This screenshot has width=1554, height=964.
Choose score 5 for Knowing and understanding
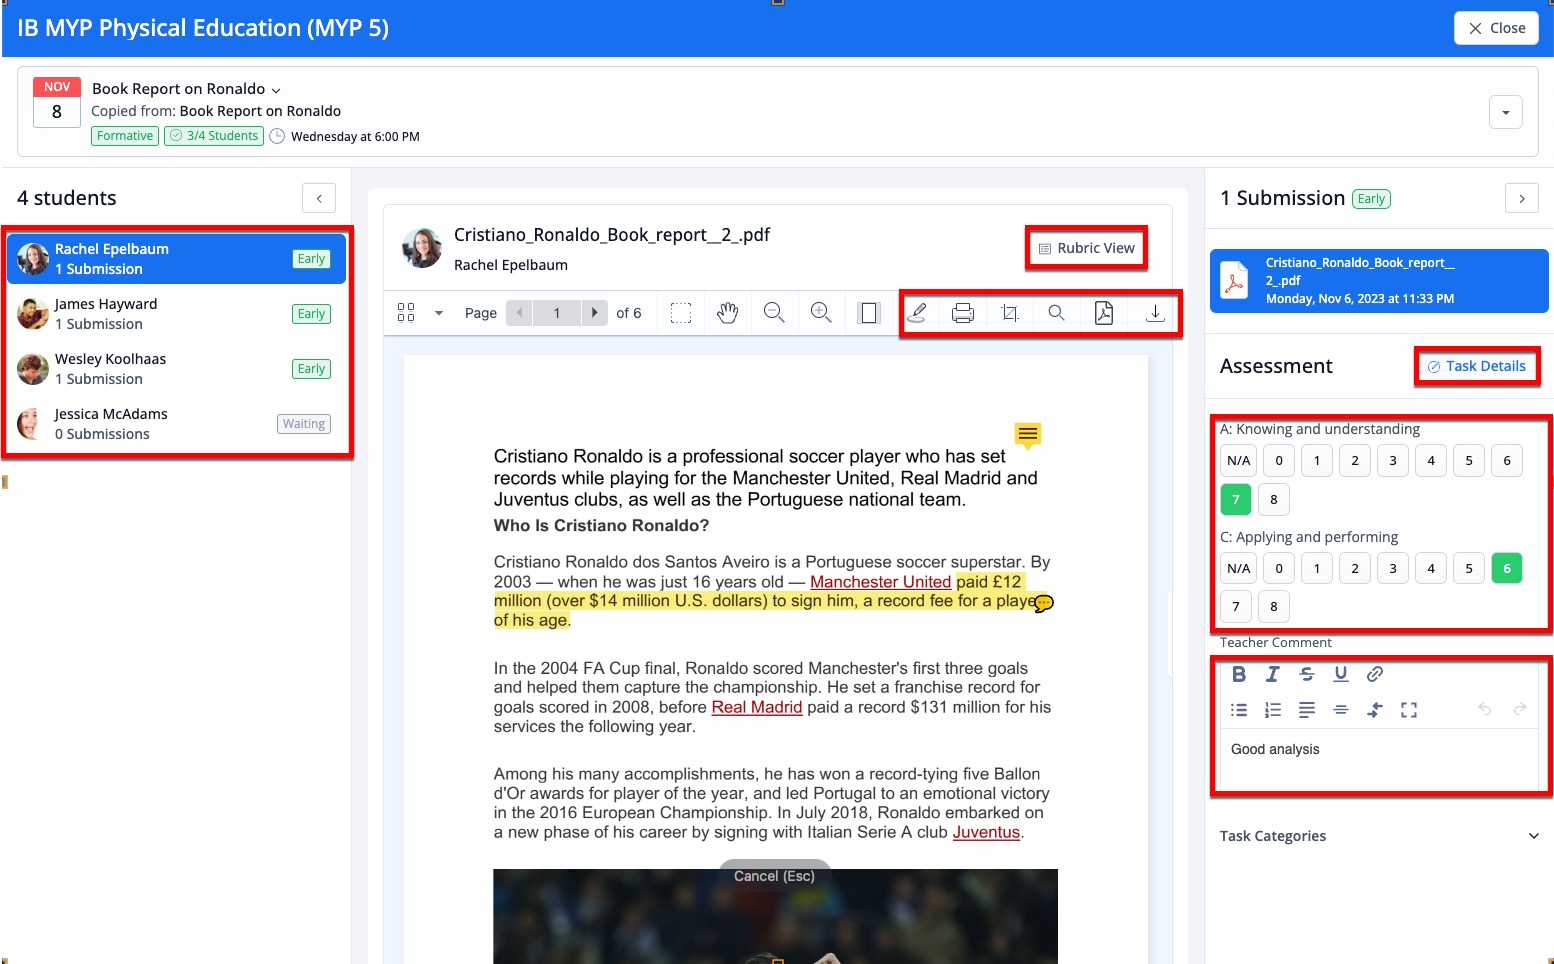point(1468,460)
